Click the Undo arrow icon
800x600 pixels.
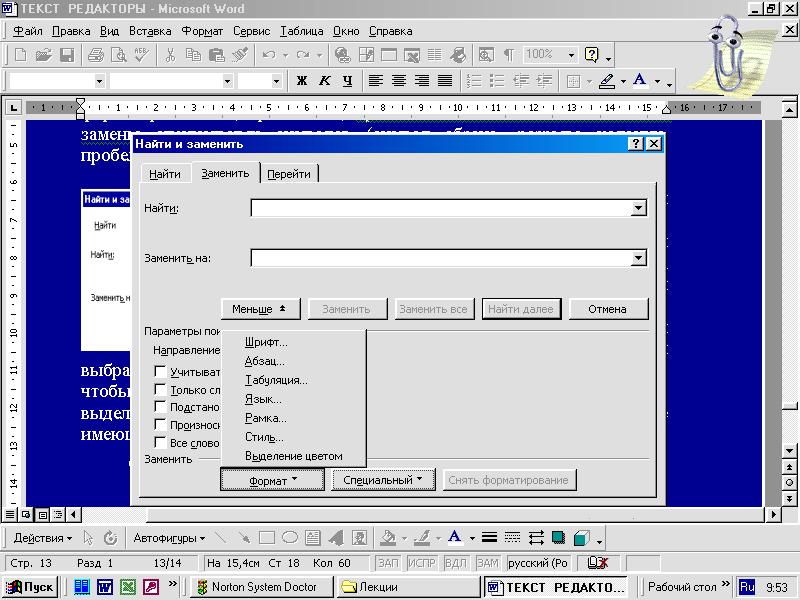click(269, 55)
